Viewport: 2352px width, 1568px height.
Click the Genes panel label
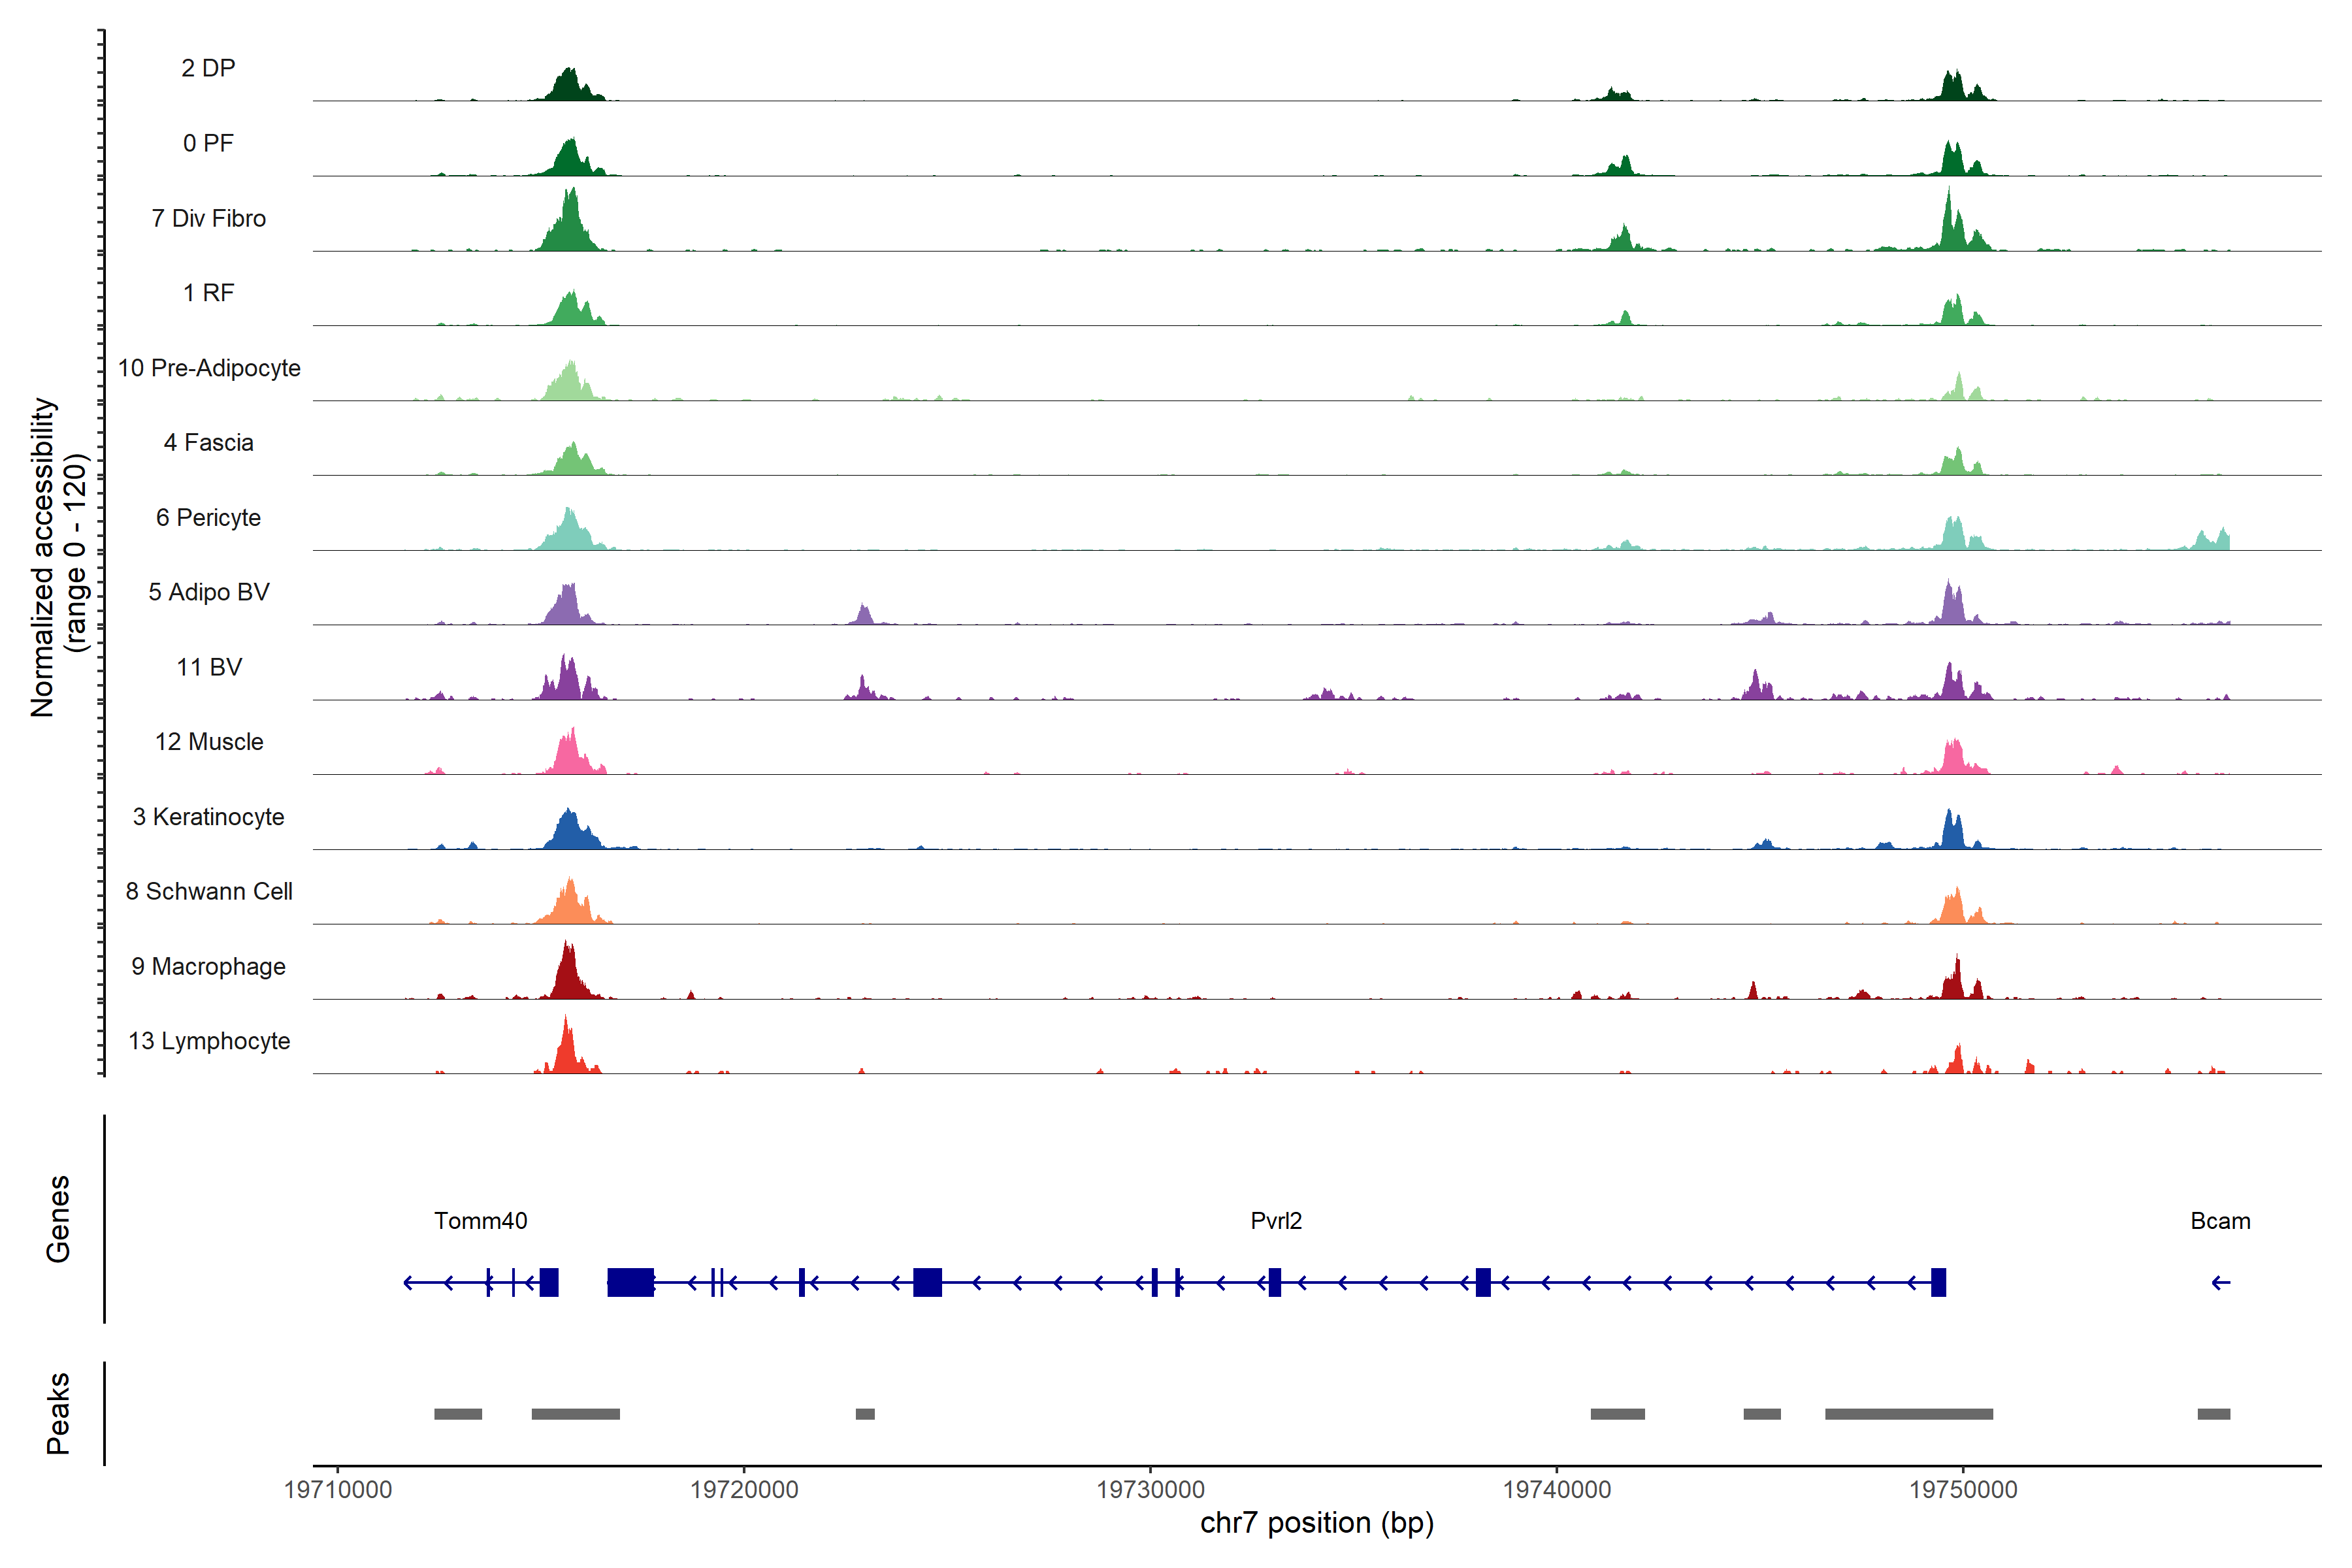(58, 1219)
